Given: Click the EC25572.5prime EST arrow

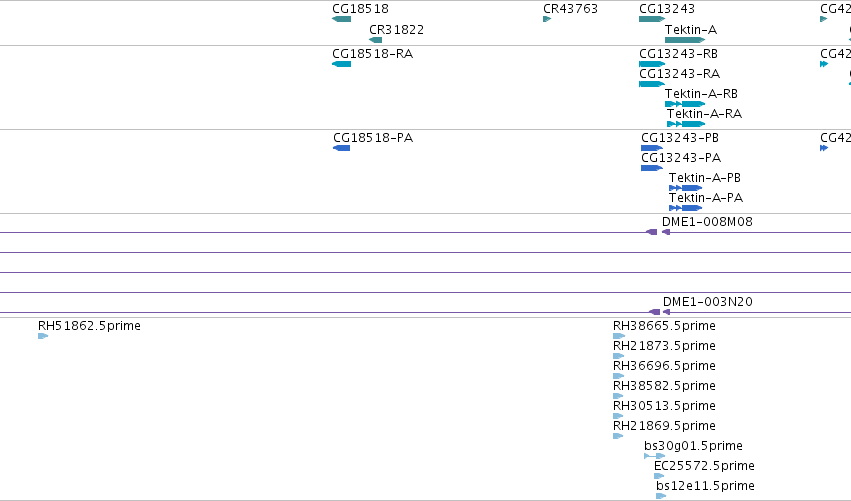Looking at the screenshot, I should click(x=659, y=476).
